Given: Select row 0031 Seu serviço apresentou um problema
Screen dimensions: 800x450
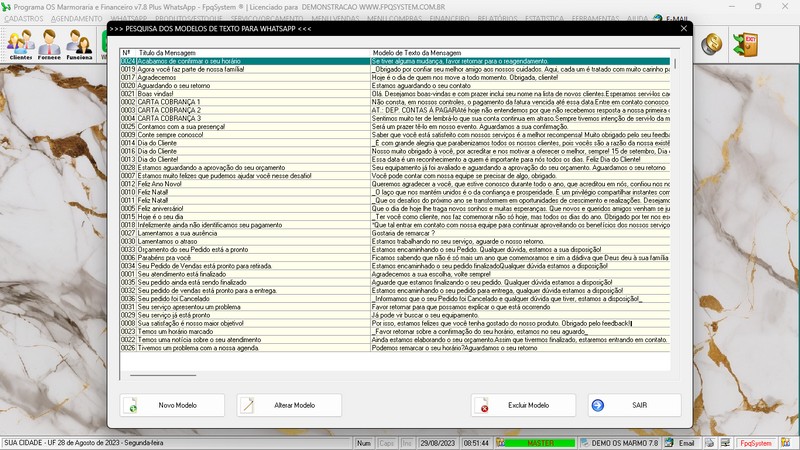Looking at the screenshot, I should 395,307.
